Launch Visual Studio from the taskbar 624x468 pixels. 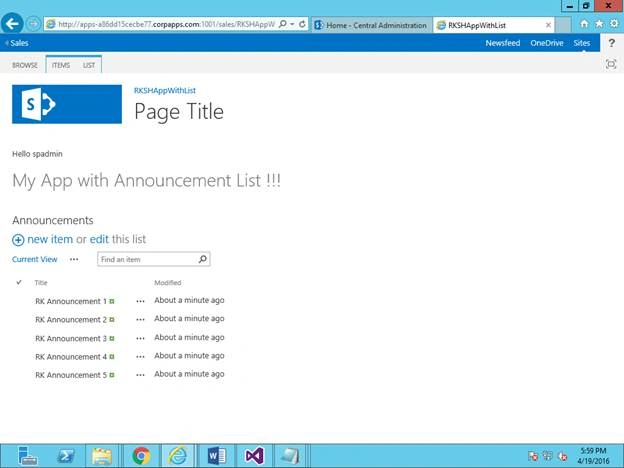pos(255,456)
